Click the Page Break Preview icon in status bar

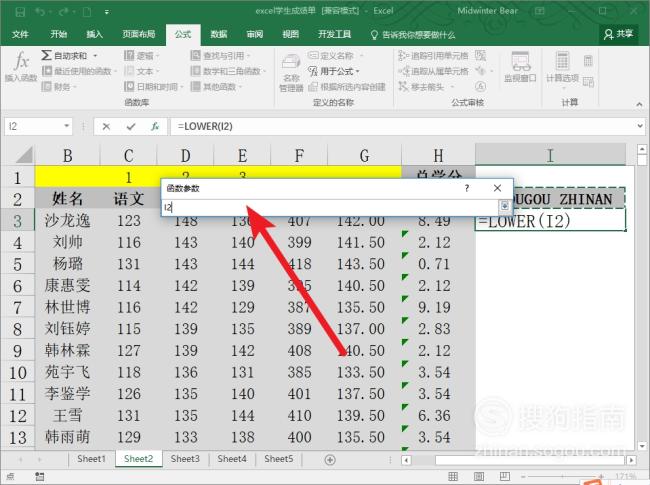tap(504, 476)
